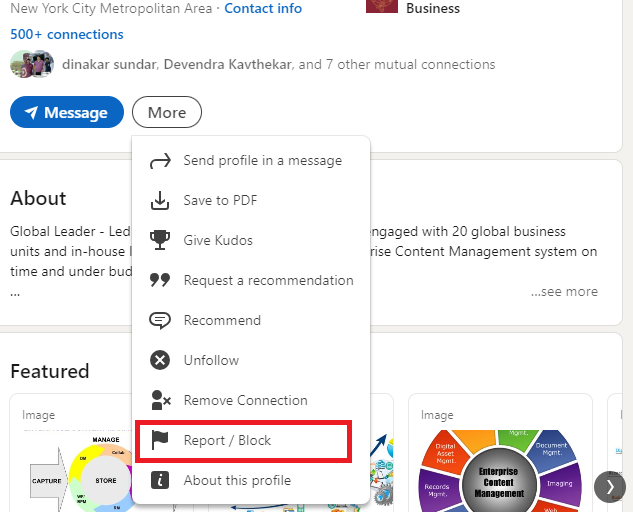Image resolution: width=633 pixels, height=512 pixels.
Task: Click the flag icon for Report / Block
Action: (160, 440)
